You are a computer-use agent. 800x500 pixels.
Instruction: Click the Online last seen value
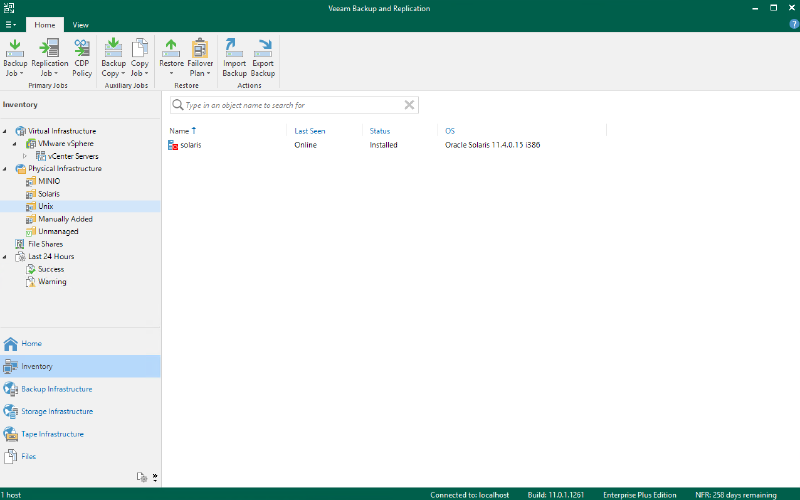306,145
